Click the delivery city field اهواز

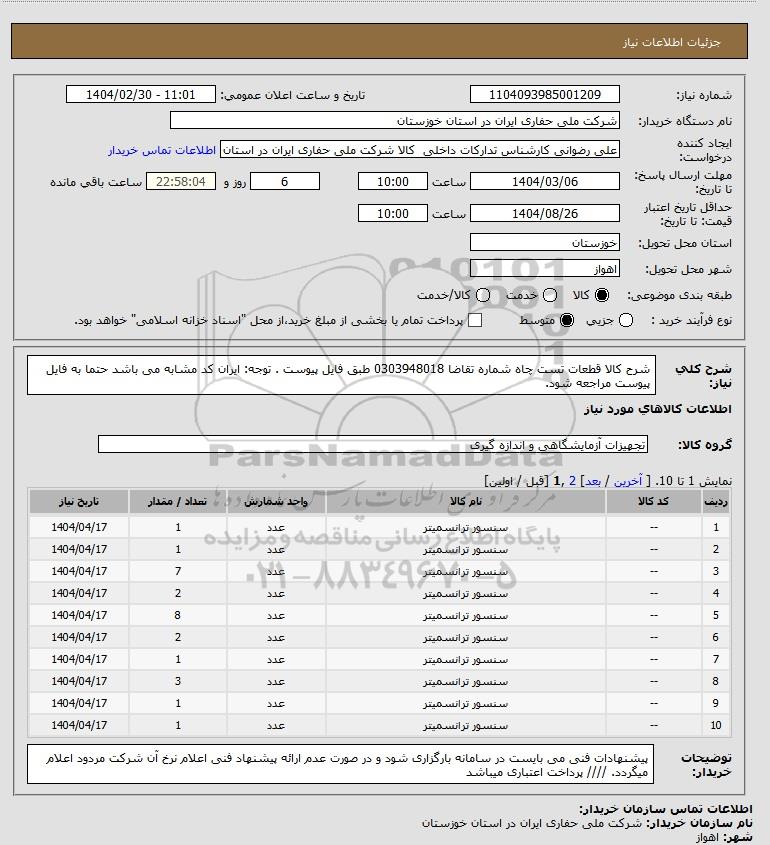545,268
